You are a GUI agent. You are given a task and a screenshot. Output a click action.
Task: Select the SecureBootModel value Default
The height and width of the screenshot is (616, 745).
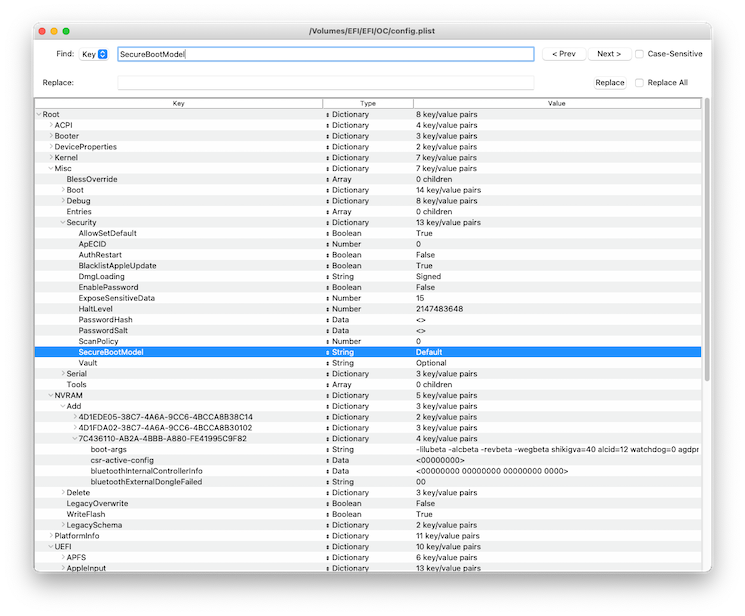[x=429, y=352]
